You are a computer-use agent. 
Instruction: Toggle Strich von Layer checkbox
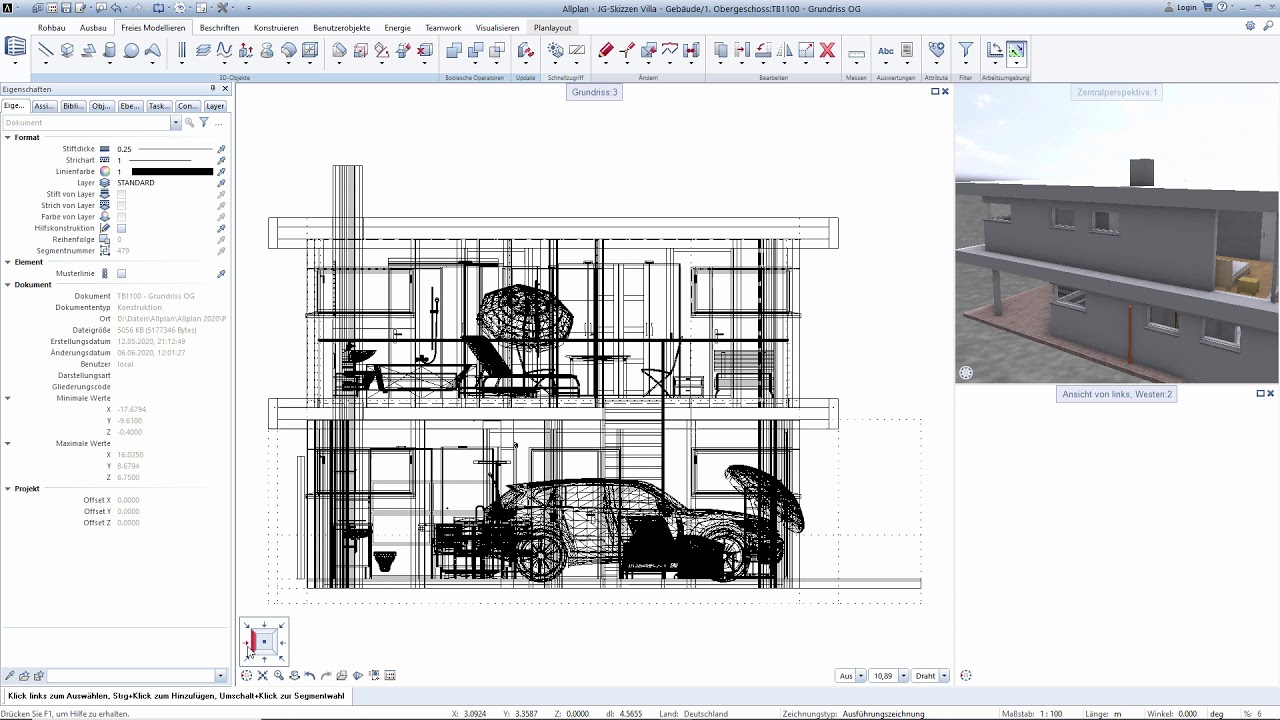pos(121,205)
